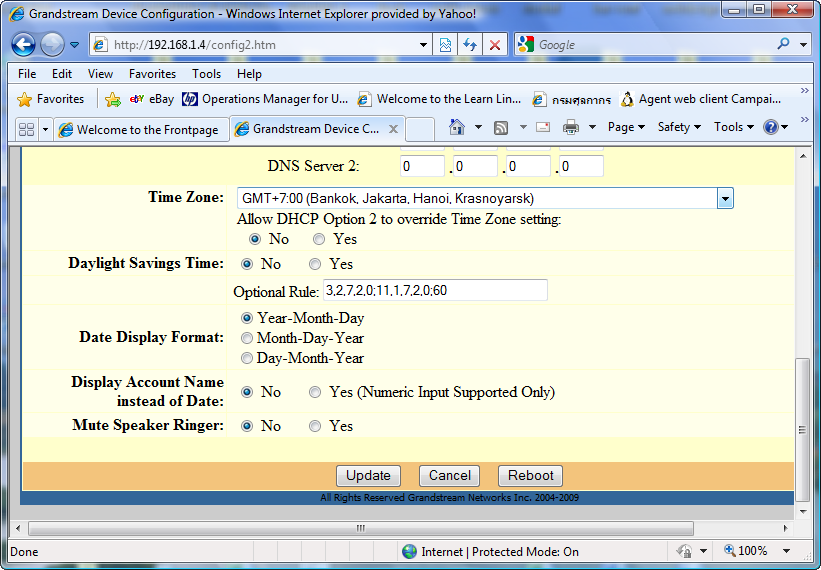The height and width of the screenshot is (570, 821).
Task: Click the Home icon in command bar
Action: pyautogui.click(x=457, y=127)
